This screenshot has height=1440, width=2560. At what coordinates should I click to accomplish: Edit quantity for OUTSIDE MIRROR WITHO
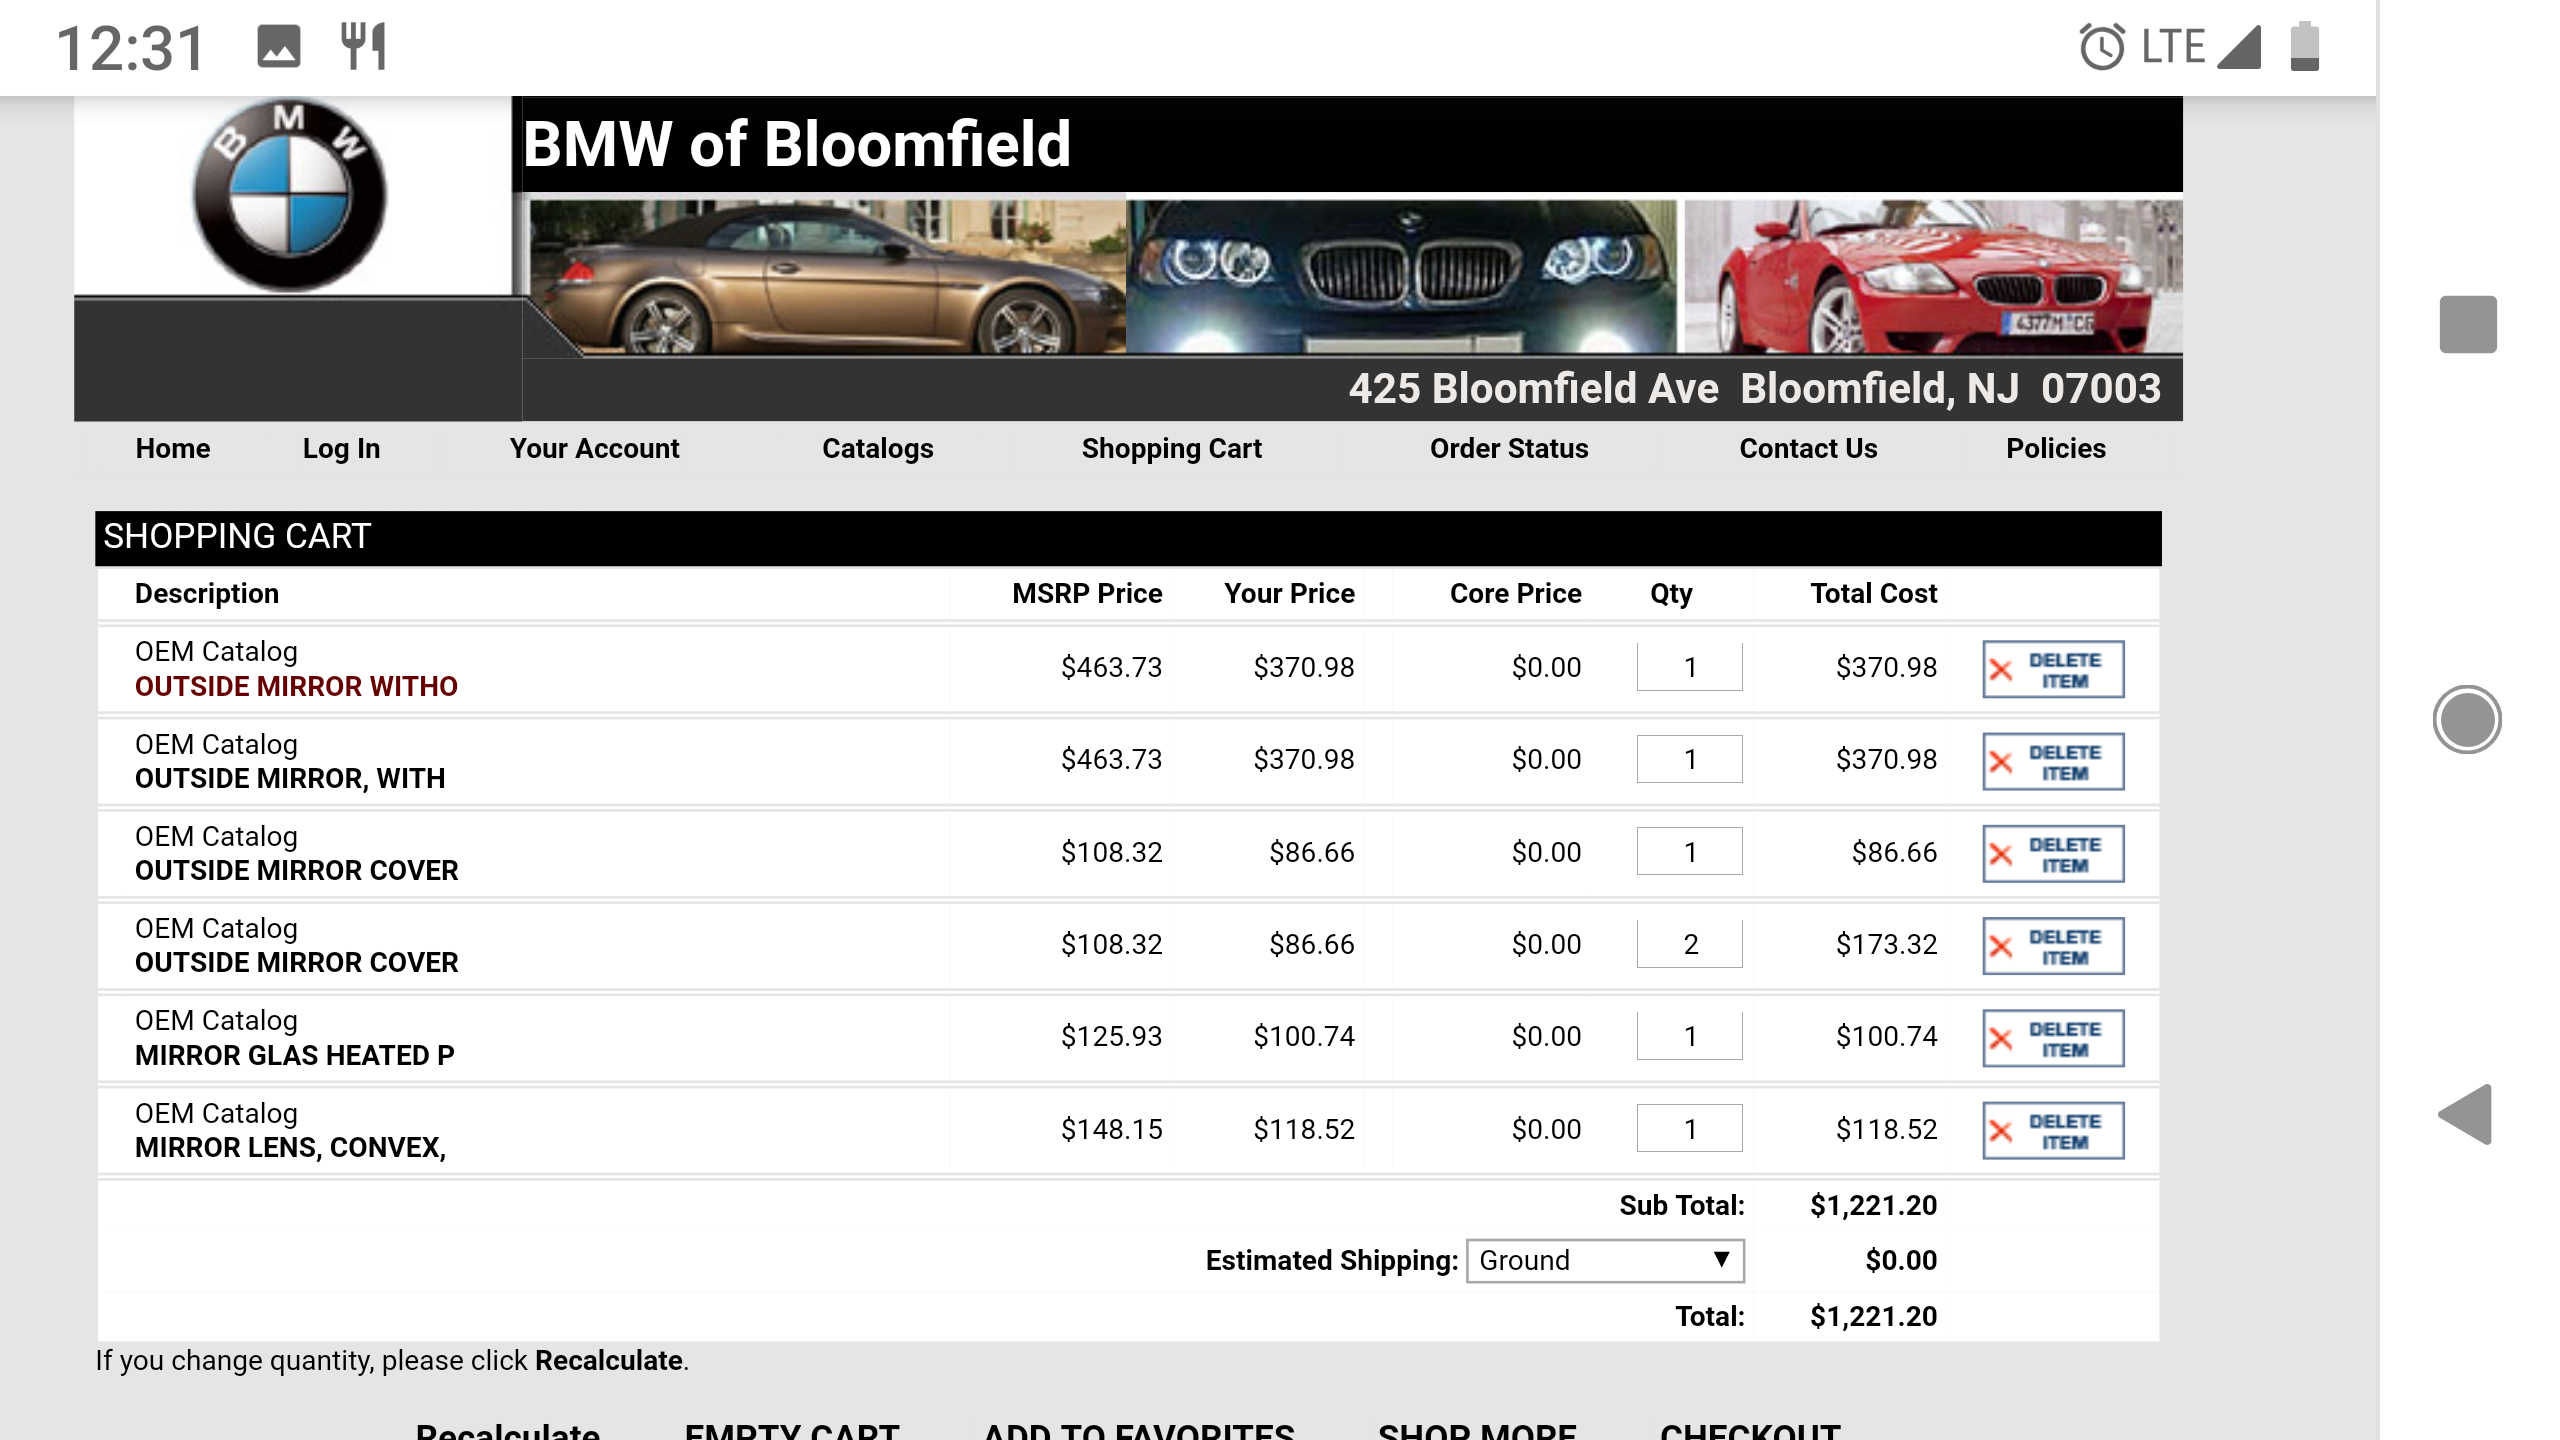[1689, 667]
